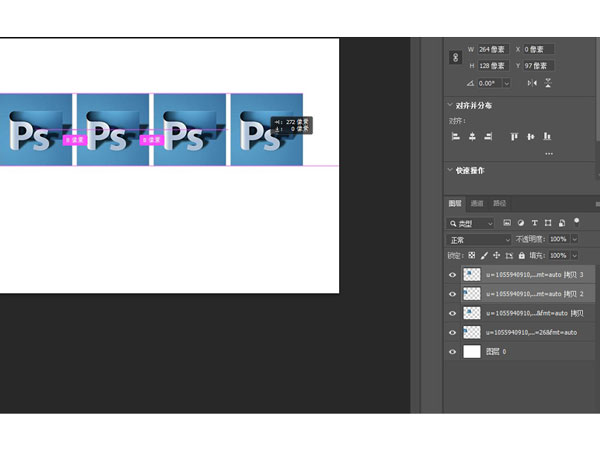Toggle the layer filtering switch

(576, 222)
